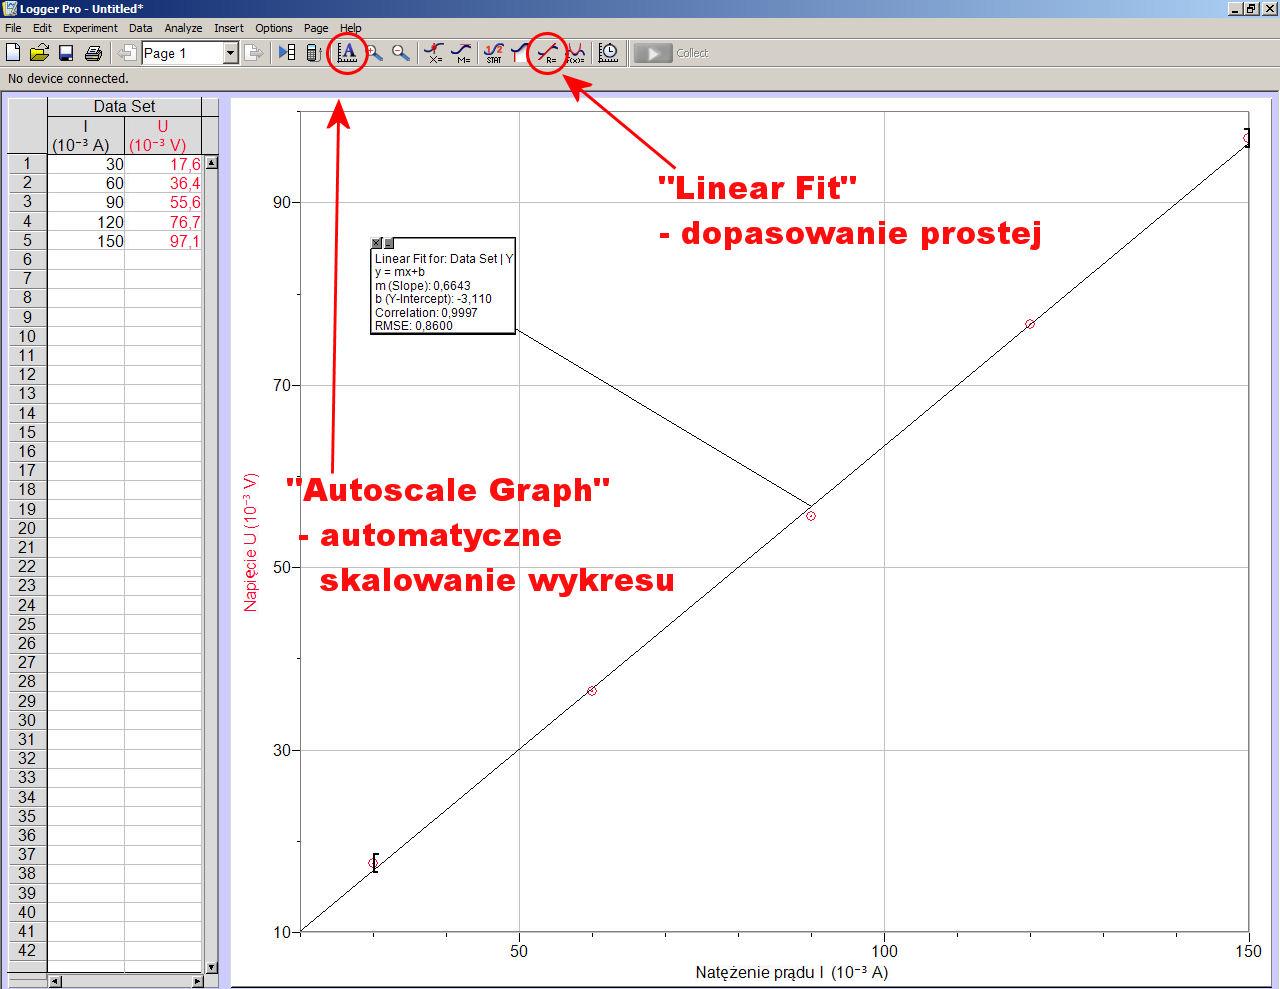The width and height of the screenshot is (1280, 989).
Task: Open the Data menu
Action: coord(141,28)
